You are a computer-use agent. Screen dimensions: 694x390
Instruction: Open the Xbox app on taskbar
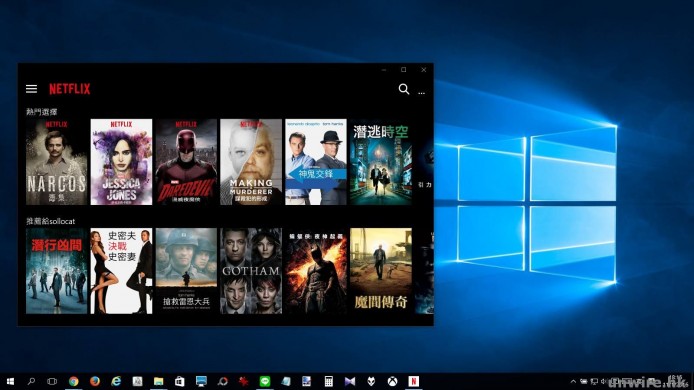click(x=392, y=381)
